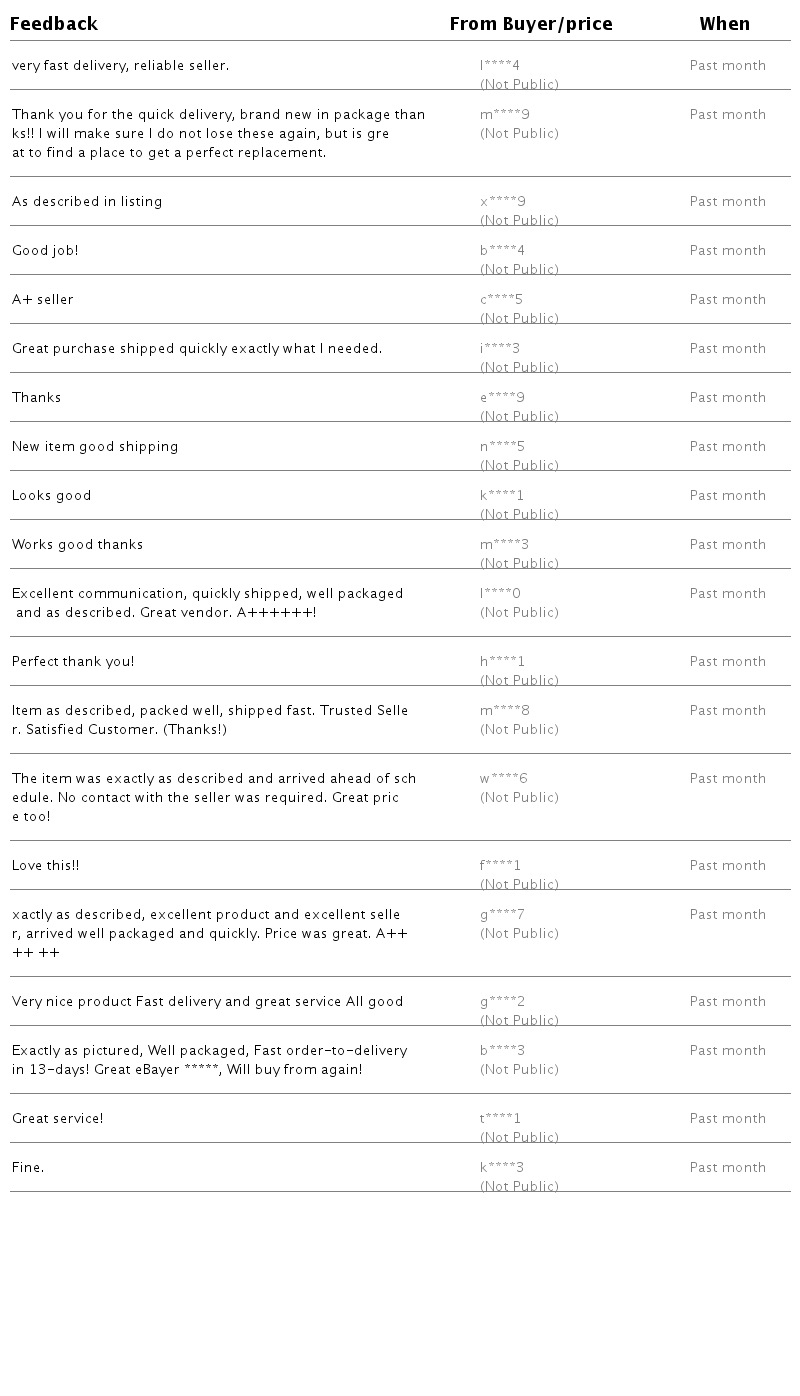Open buyer t****1 username link
800x1396 pixels.
[x=500, y=1119]
